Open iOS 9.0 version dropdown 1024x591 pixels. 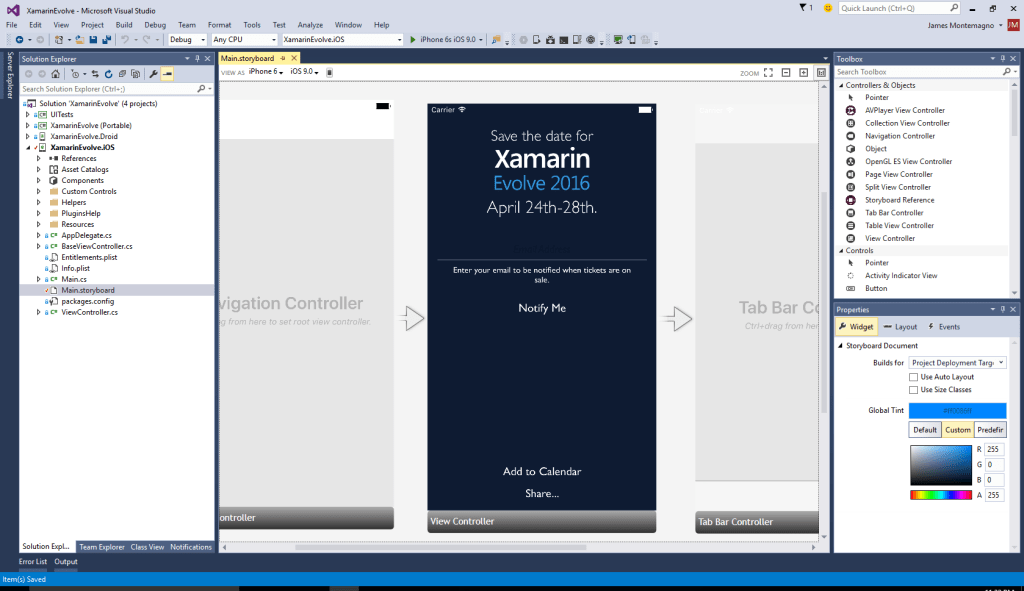click(304, 72)
